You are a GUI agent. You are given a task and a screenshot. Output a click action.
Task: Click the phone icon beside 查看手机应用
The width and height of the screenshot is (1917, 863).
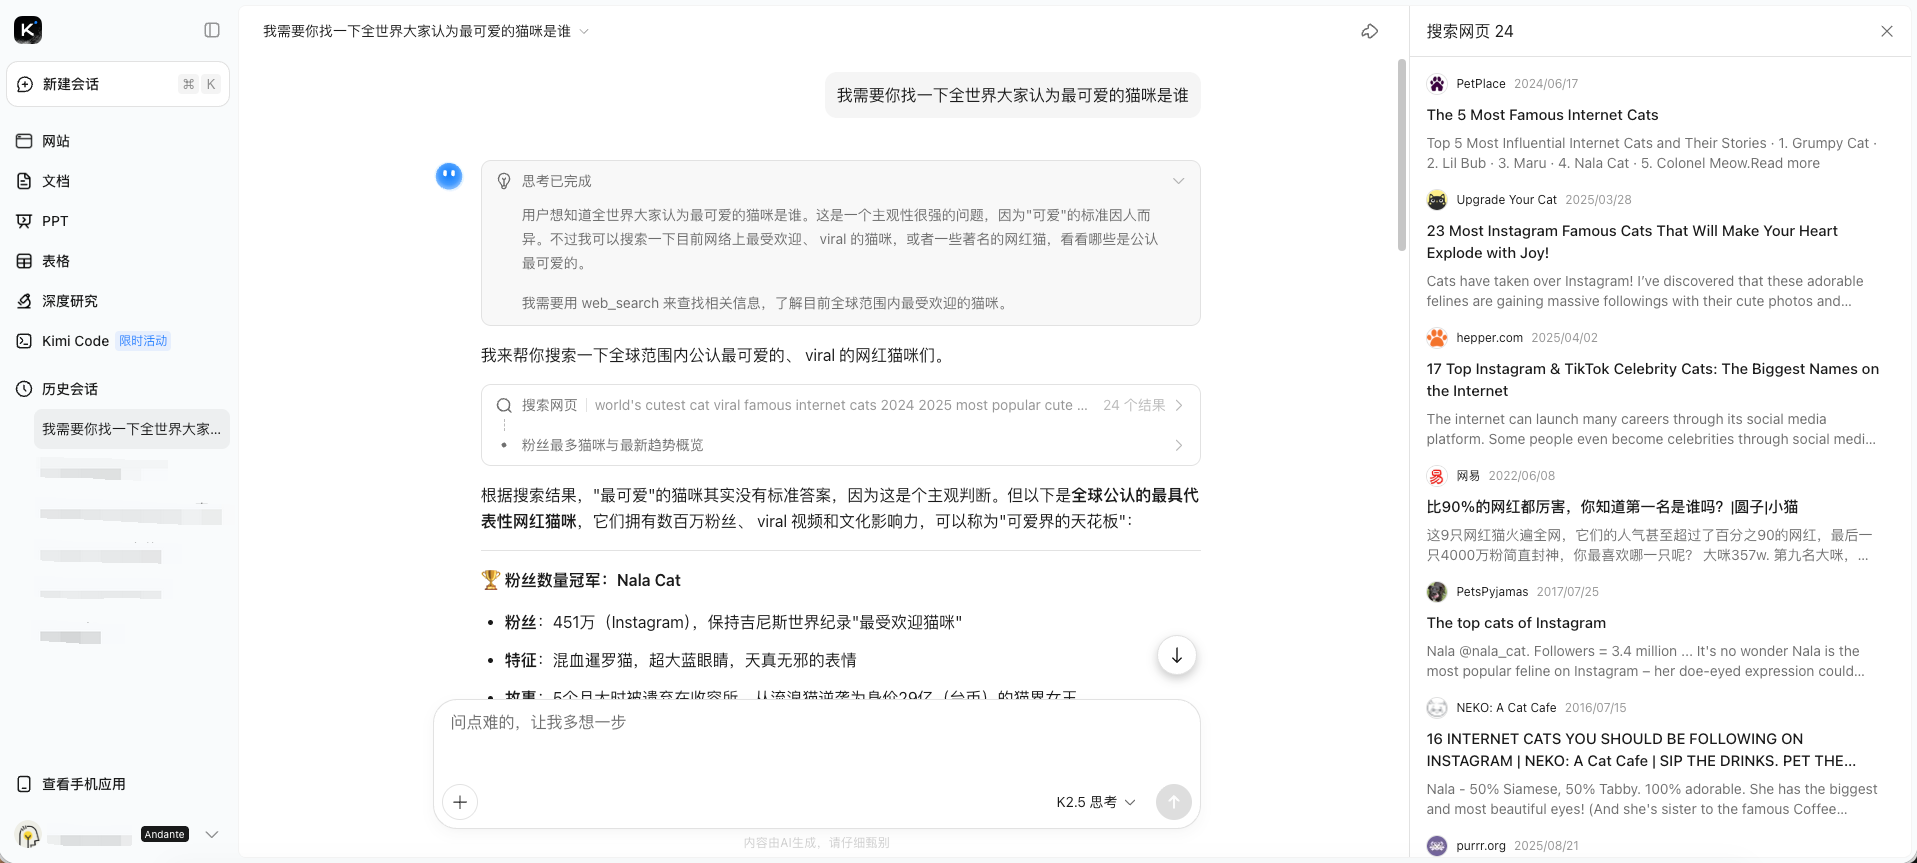[24, 784]
